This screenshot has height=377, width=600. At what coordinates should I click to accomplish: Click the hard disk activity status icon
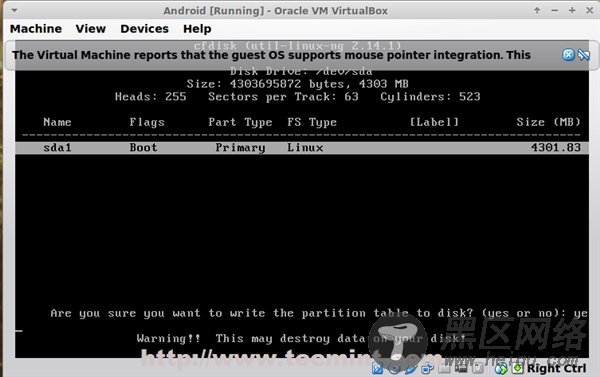(377, 369)
